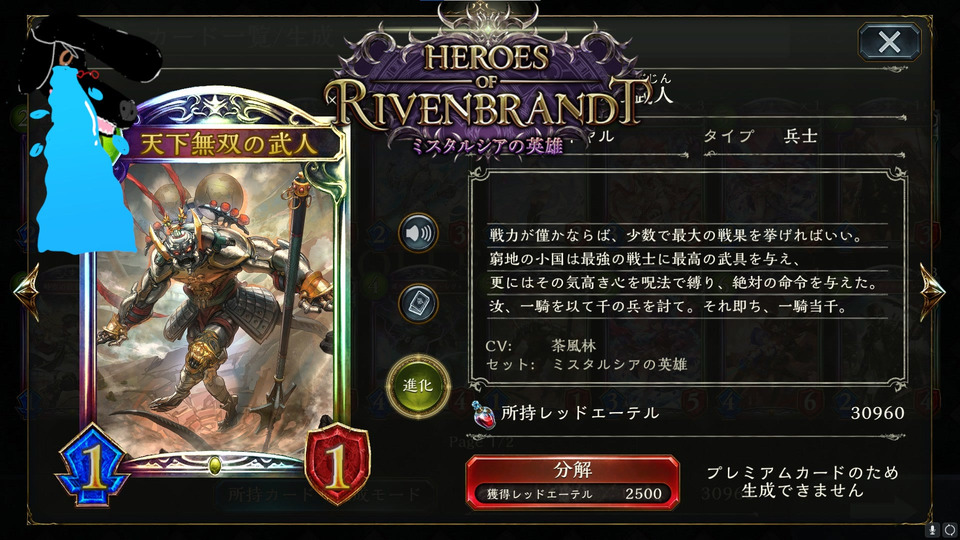Click the タイプ 兵士 type label
Image resolution: width=960 pixels, height=540 pixels.
(x=759, y=136)
